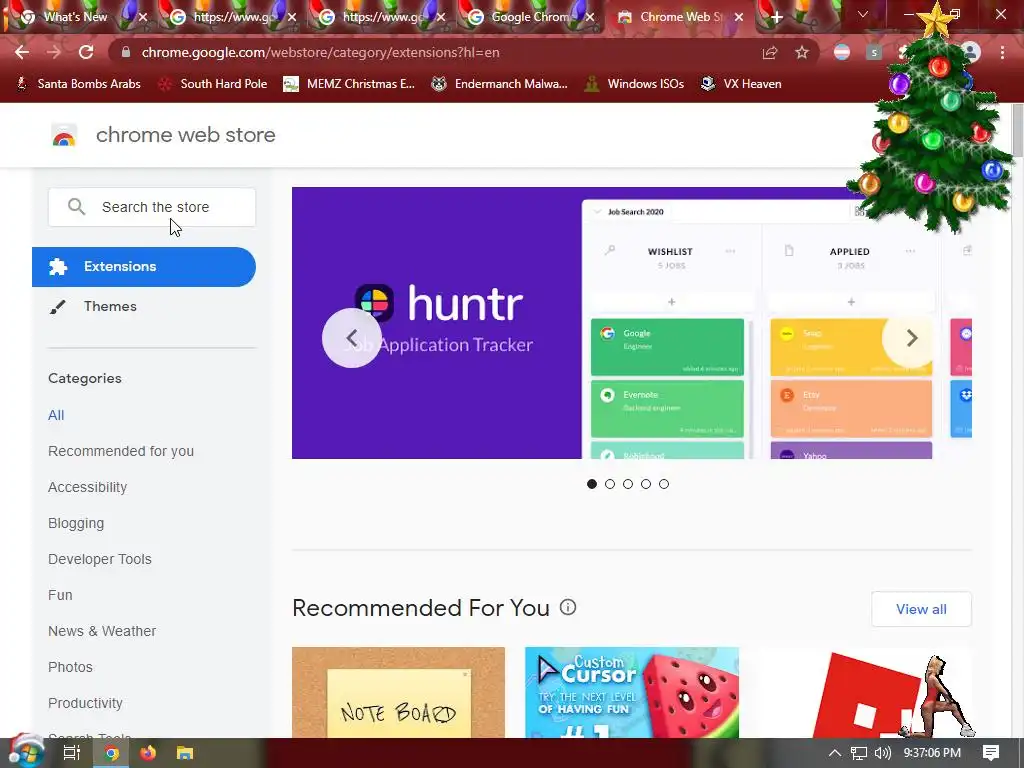Click the Chrome Web Store logo icon
The width and height of the screenshot is (1024, 768).
64,135
